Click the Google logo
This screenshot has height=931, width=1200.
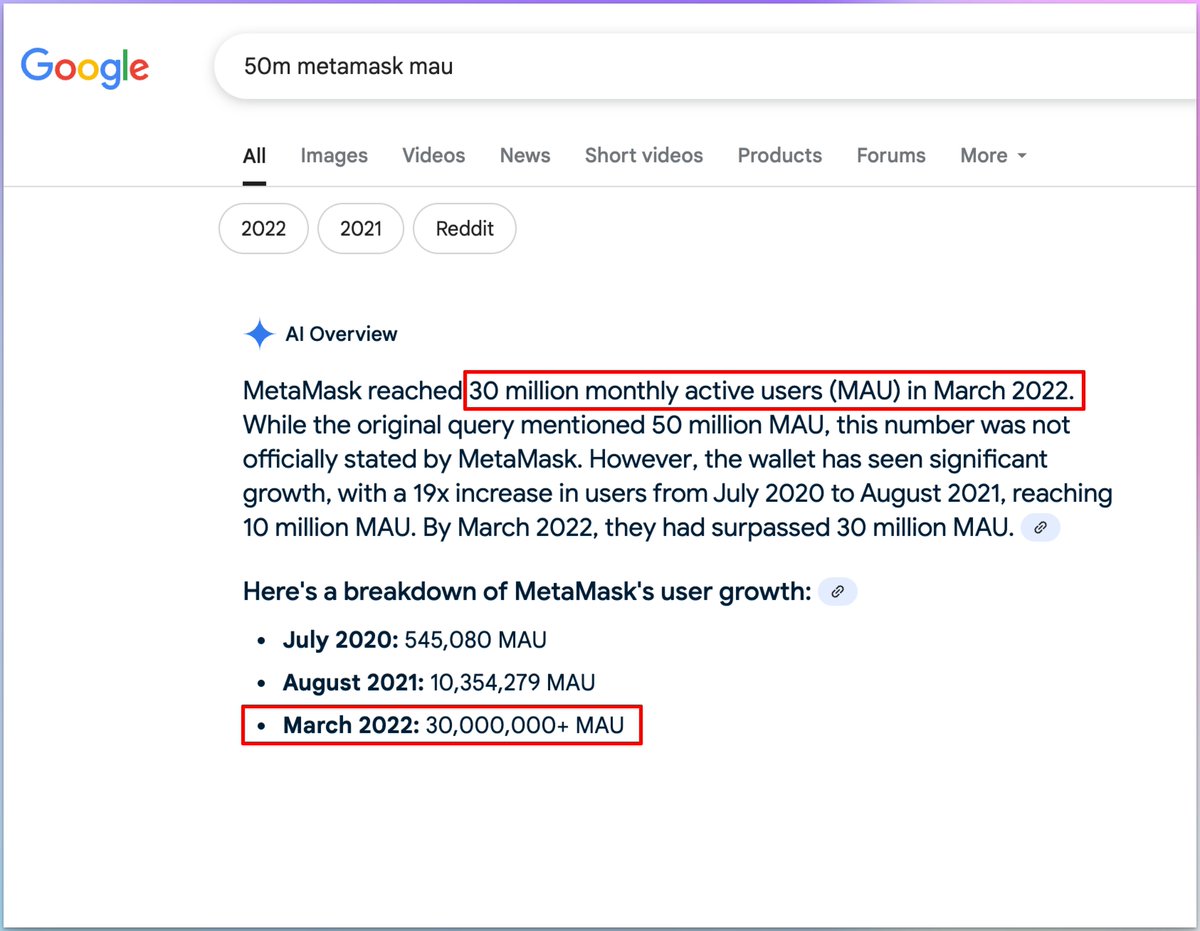(85, 66)
